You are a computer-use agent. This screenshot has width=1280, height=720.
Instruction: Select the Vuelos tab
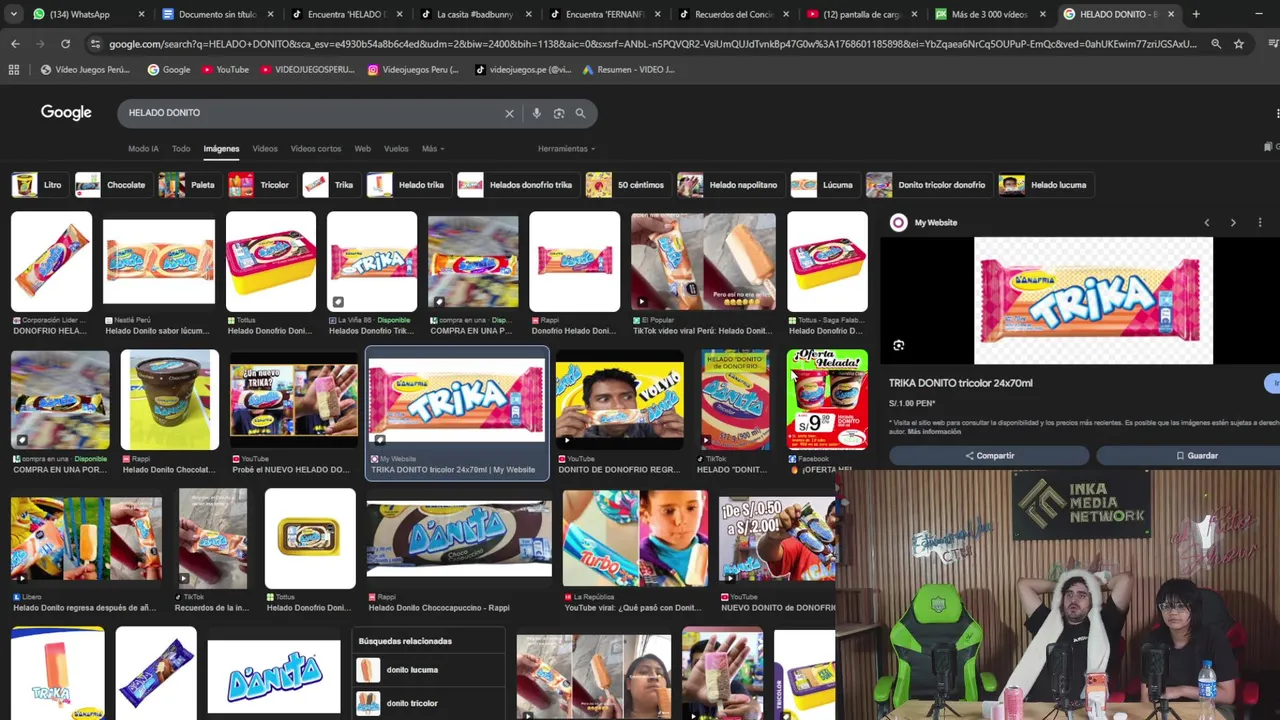(x=396, y=149)
